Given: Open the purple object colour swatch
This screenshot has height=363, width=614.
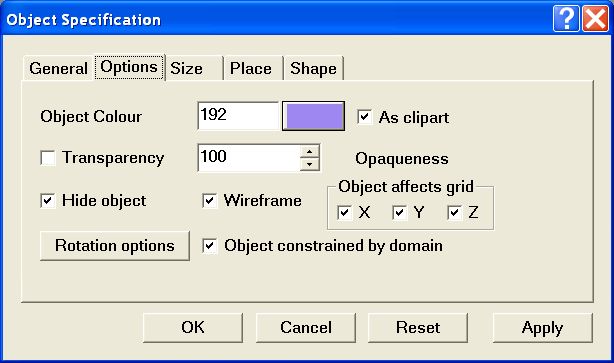Looking at the screenshot, I should point(314,116).
